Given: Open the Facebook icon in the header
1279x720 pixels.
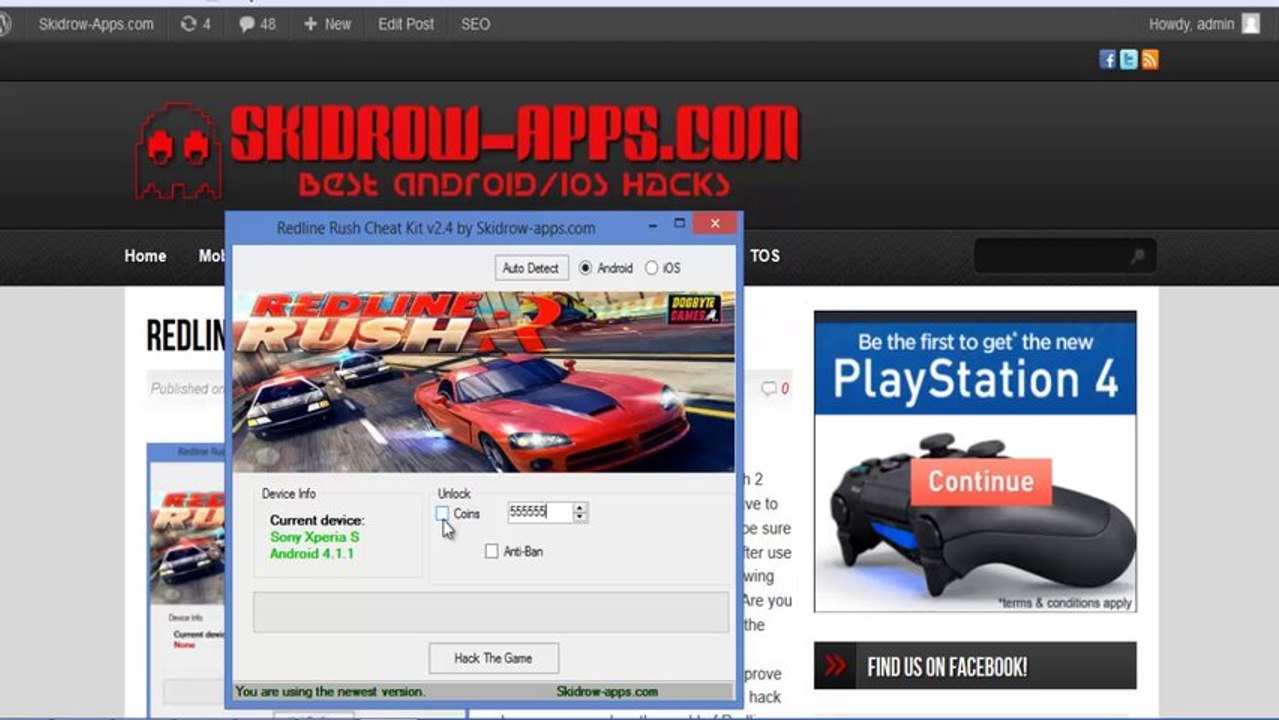Looking at the screenshot, I should click(1107, 60).
